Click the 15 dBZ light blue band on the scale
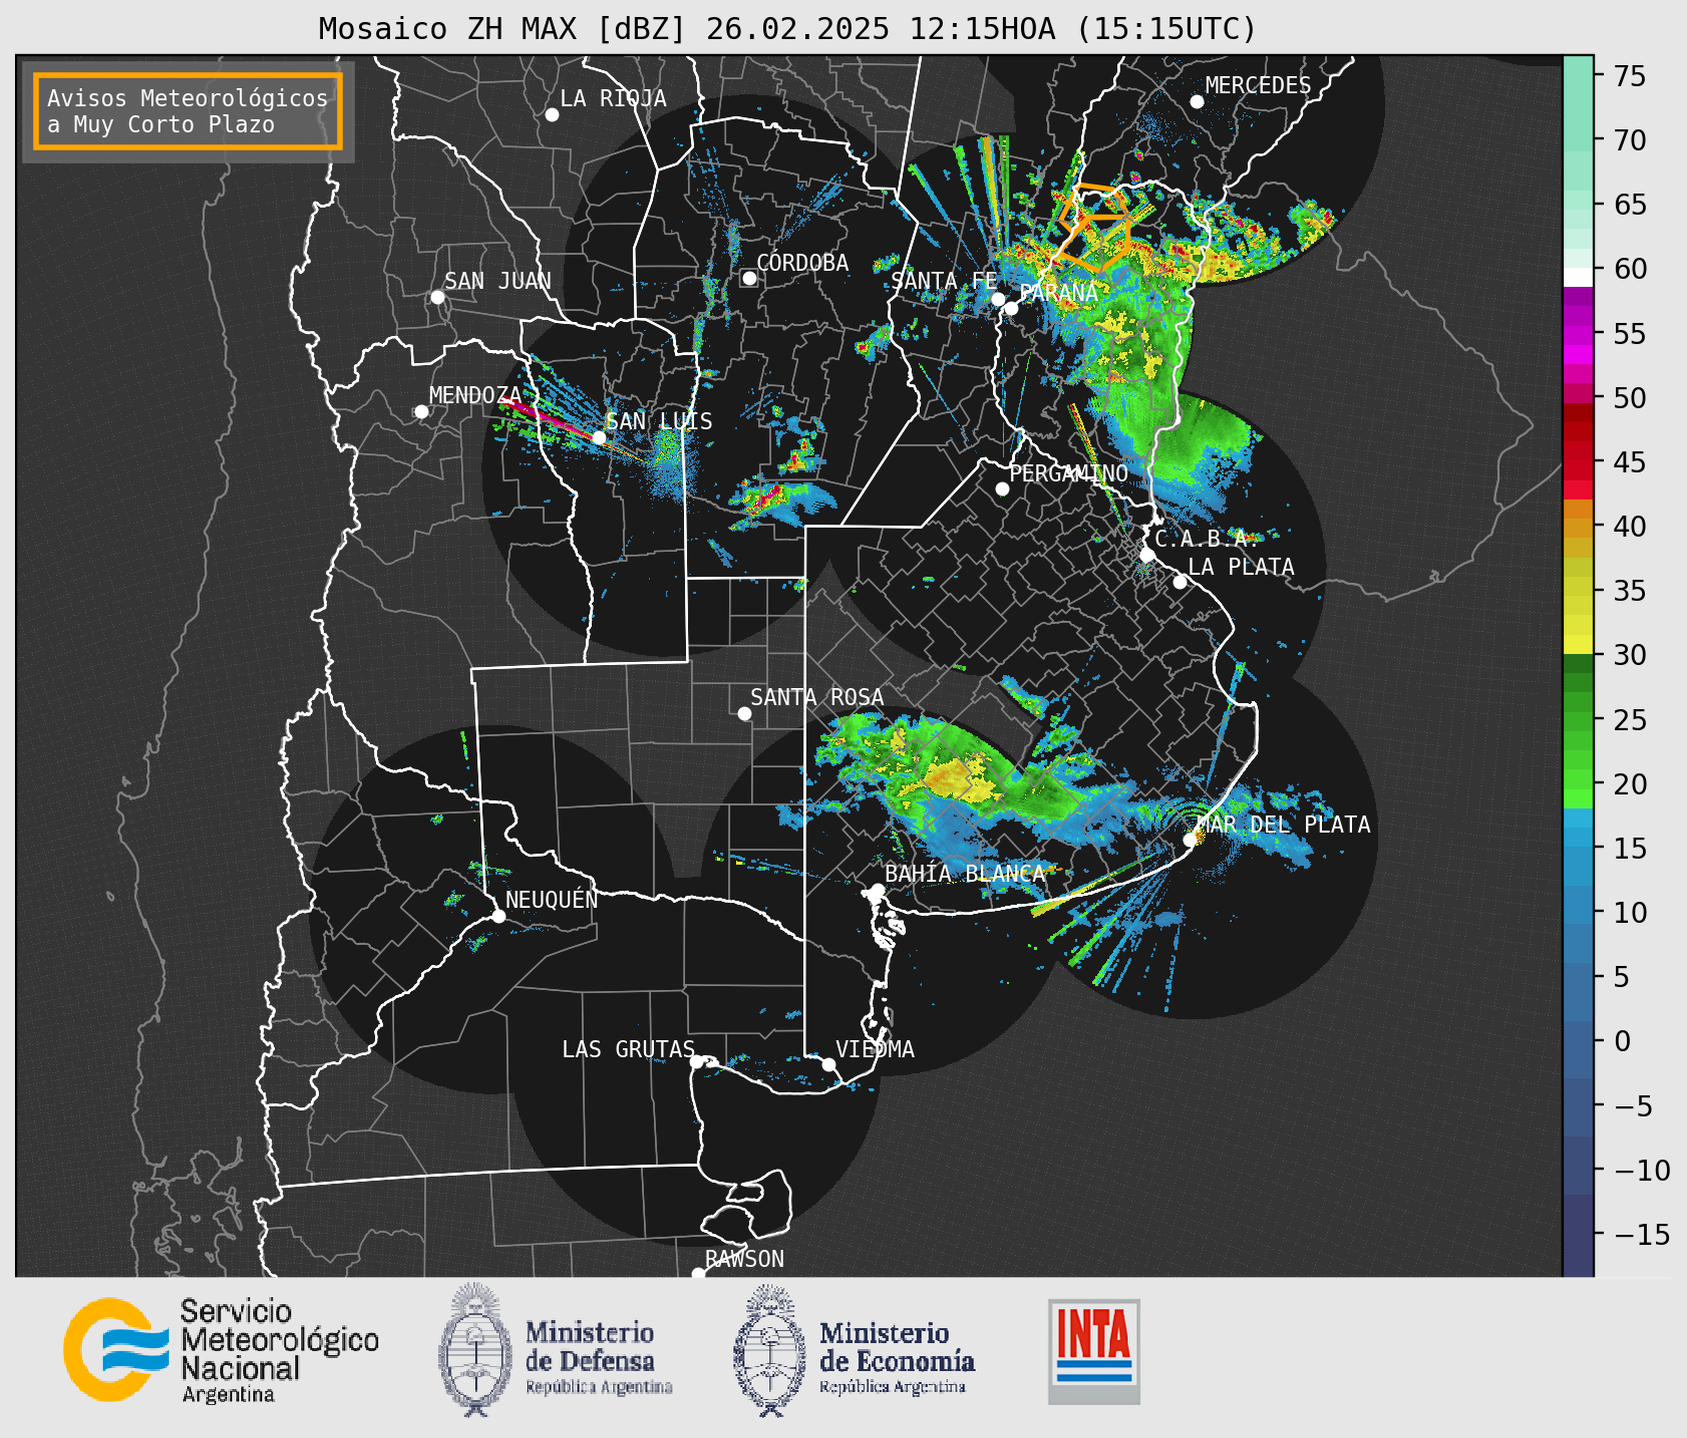 coord(1578,848)
